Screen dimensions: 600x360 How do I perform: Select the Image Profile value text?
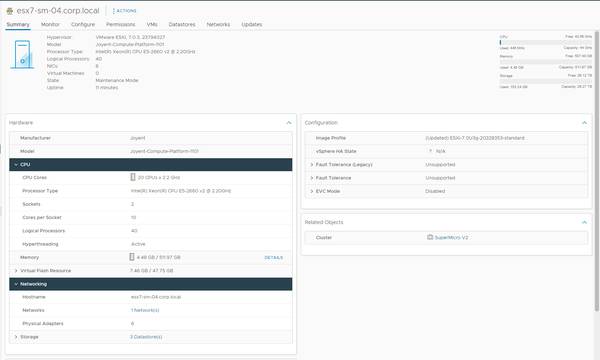(475, 138)
